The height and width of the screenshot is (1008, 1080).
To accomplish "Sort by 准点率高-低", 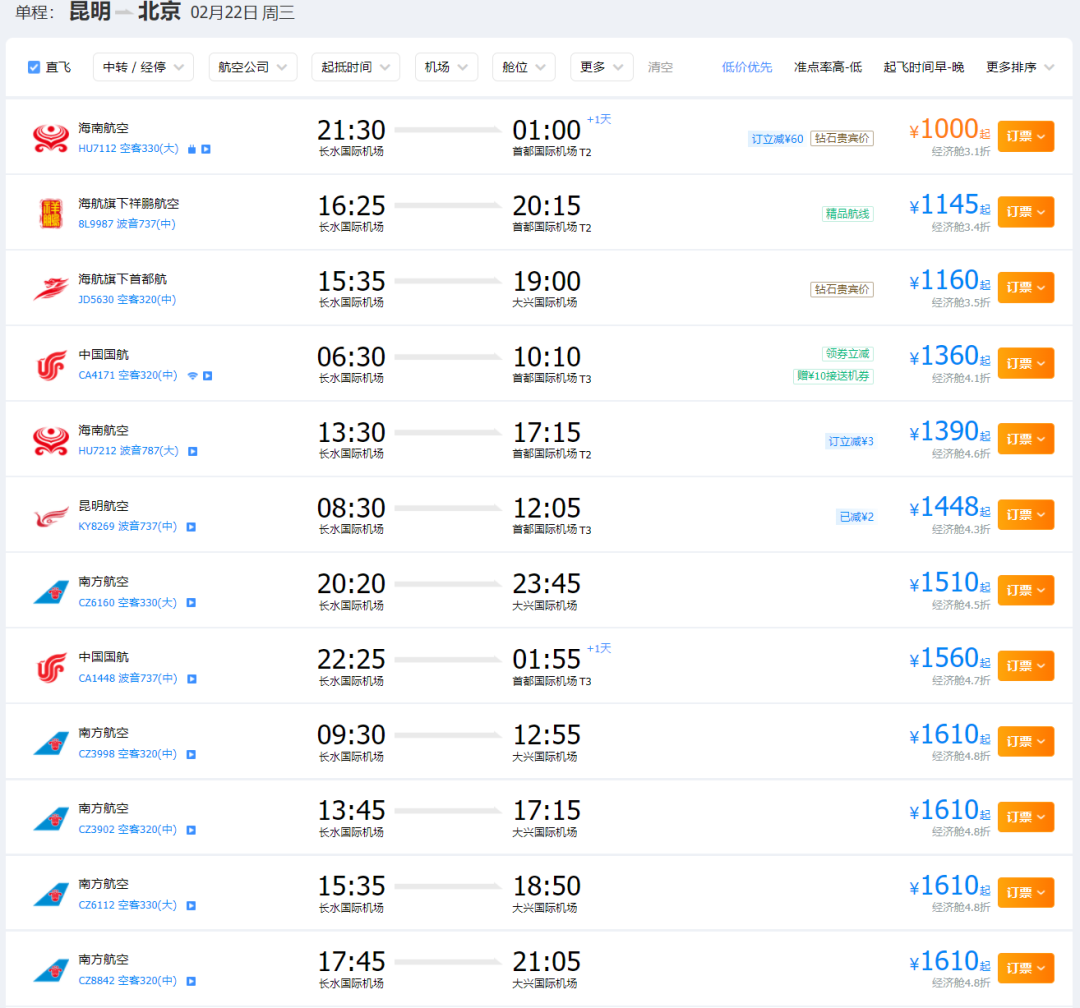I will coord(827,67).
